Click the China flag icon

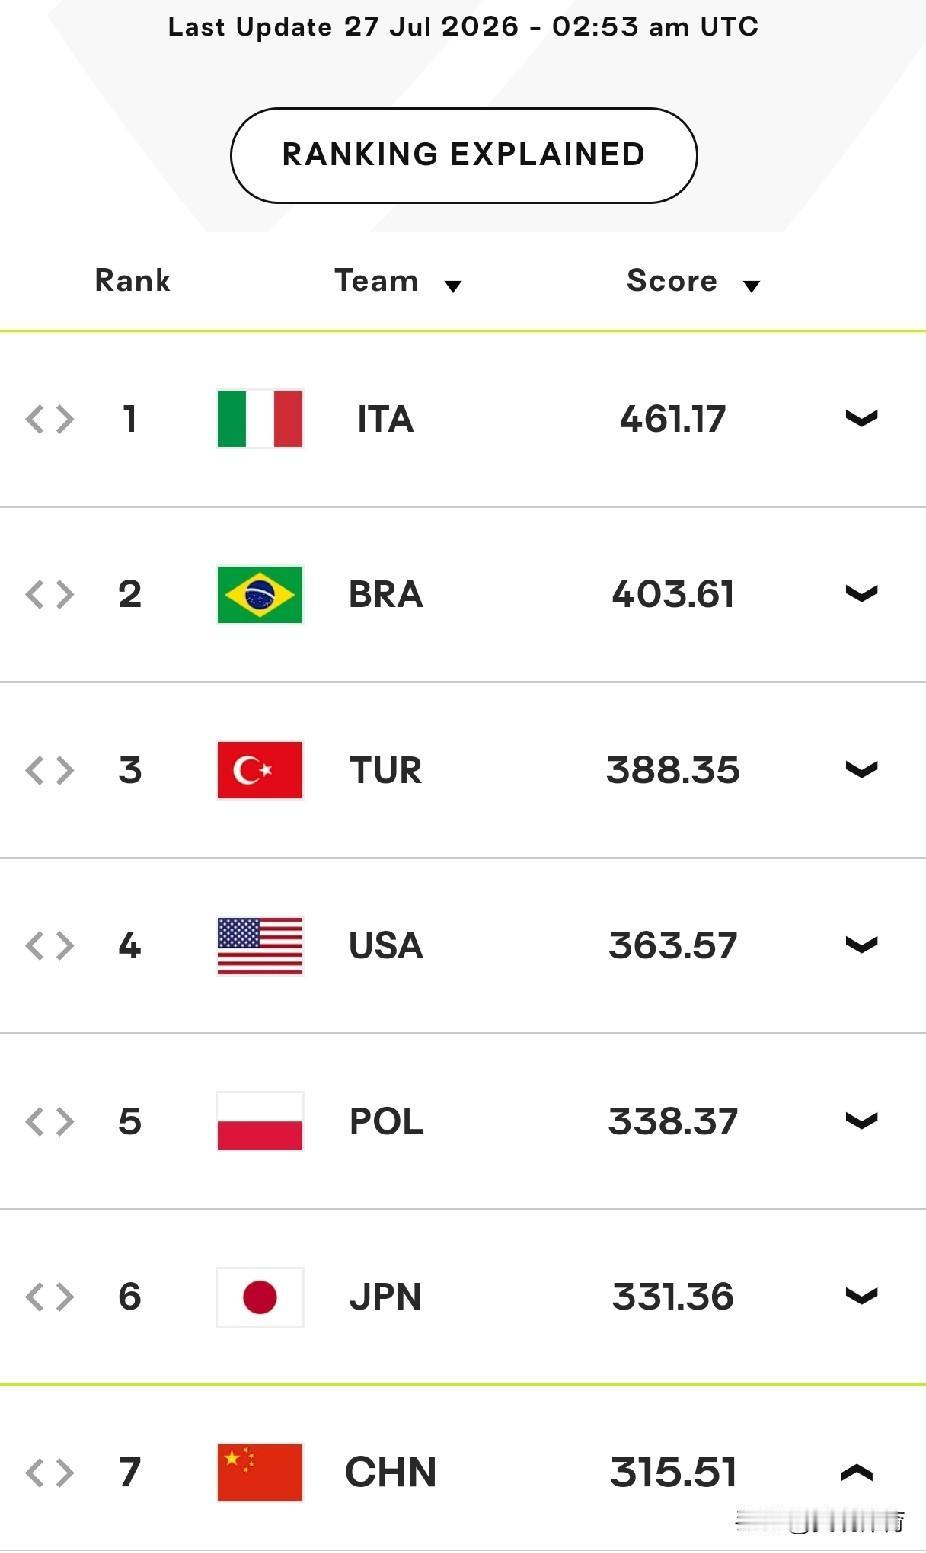[x=260, y=1472]
